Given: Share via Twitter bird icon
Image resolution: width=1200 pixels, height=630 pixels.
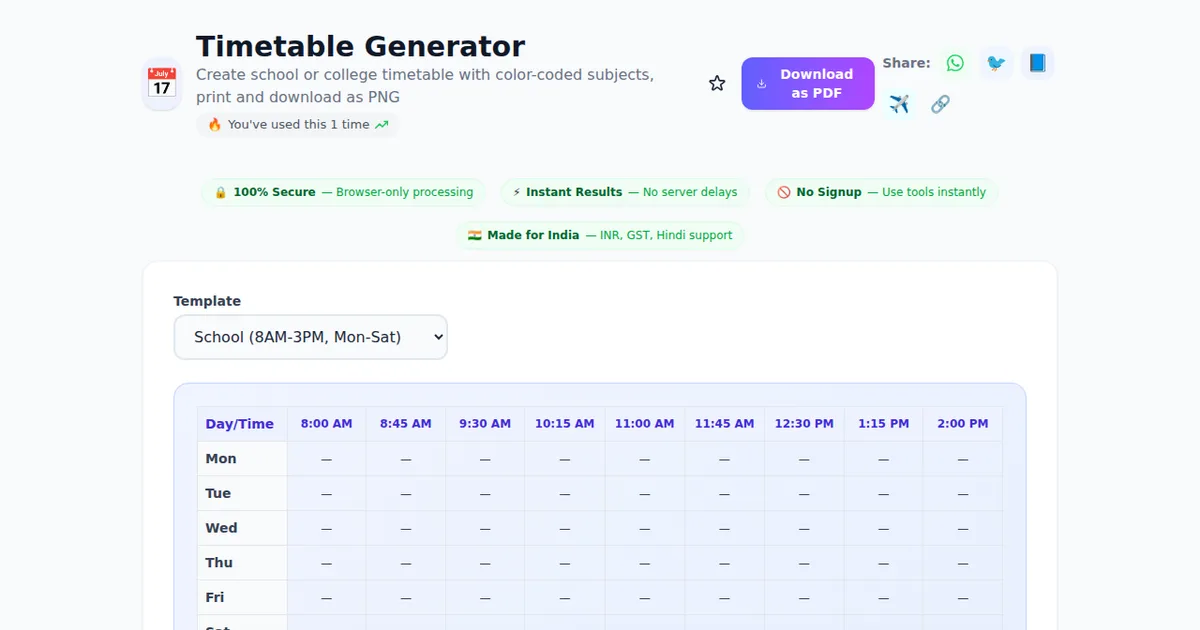Looking at the screenshot, I should 996,63.
